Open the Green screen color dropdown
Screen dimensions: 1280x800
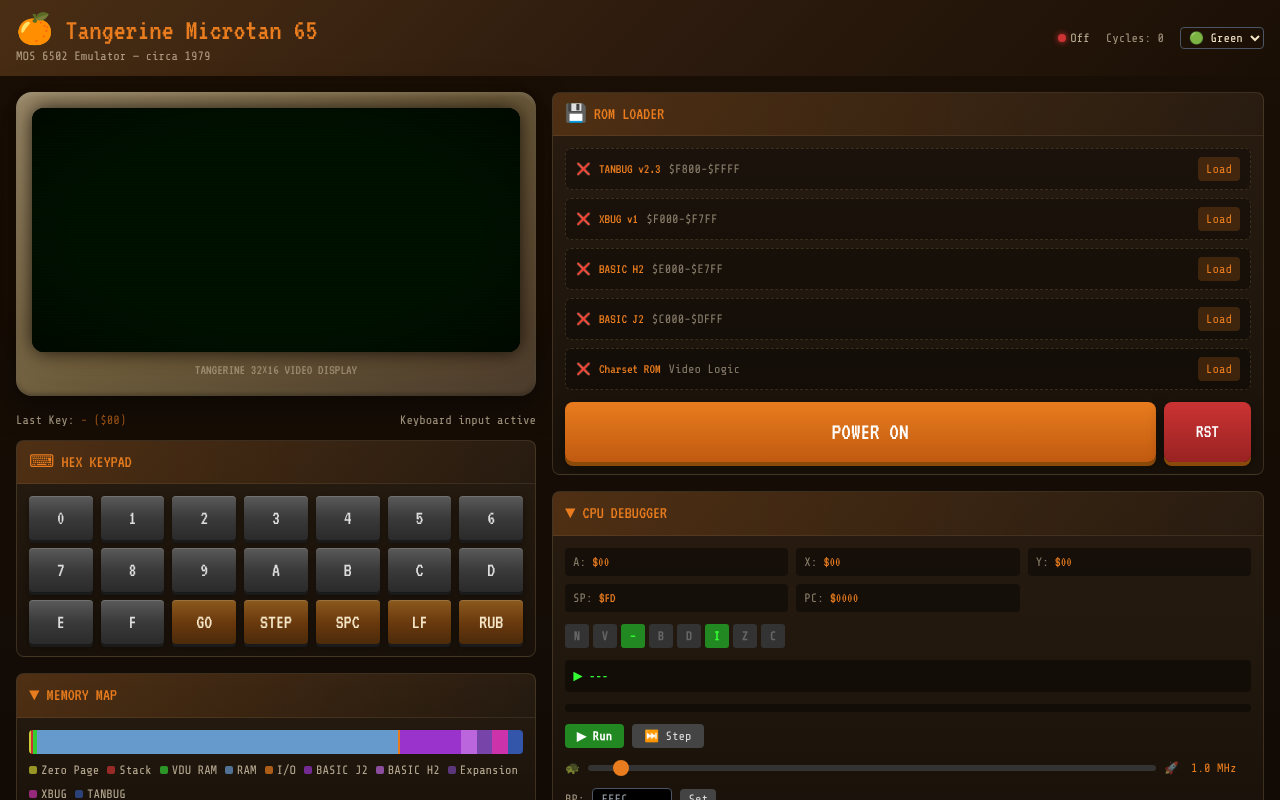click(1221, 37)
